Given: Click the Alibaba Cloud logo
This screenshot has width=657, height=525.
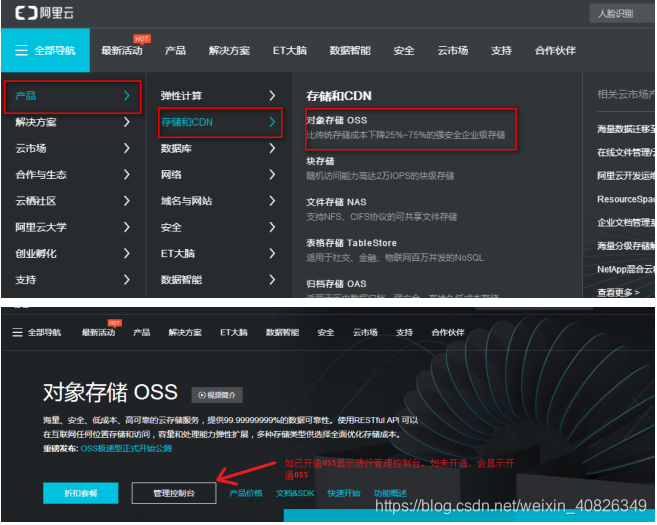Looking at the screenshot, I should 44,13.
